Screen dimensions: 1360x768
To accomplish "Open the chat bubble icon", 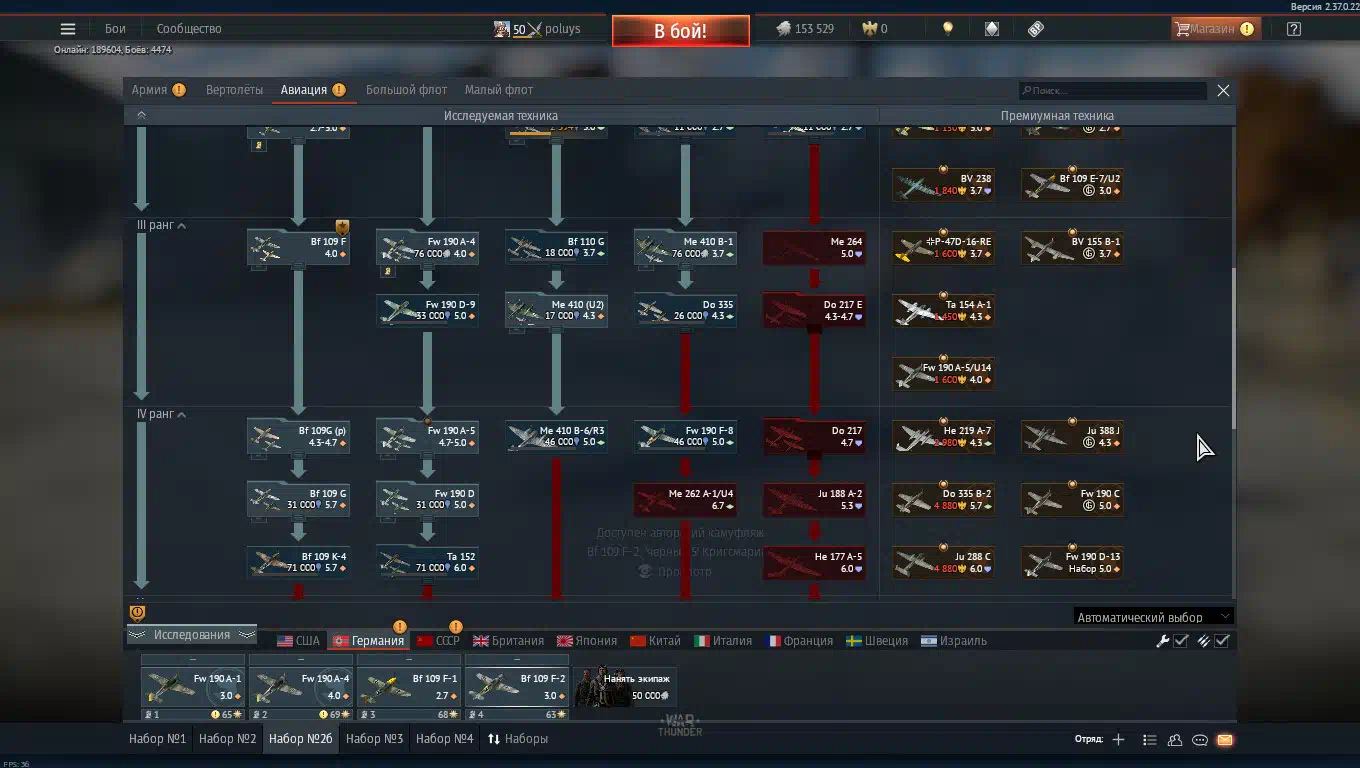I will coord(1200,740).
